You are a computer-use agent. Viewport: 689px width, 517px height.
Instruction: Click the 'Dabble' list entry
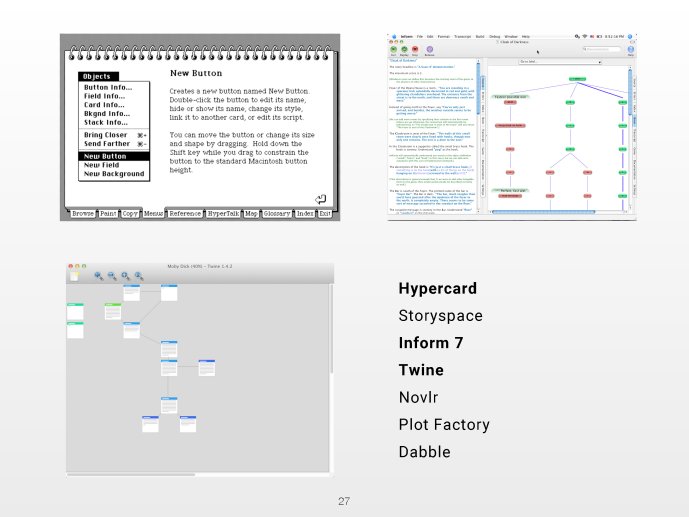pos(424,452)
